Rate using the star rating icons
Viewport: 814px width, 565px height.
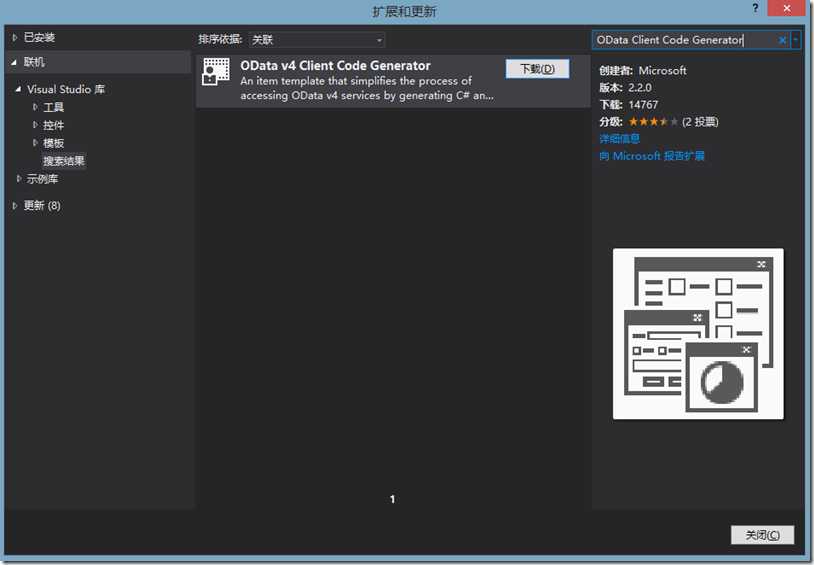point(653,122)
